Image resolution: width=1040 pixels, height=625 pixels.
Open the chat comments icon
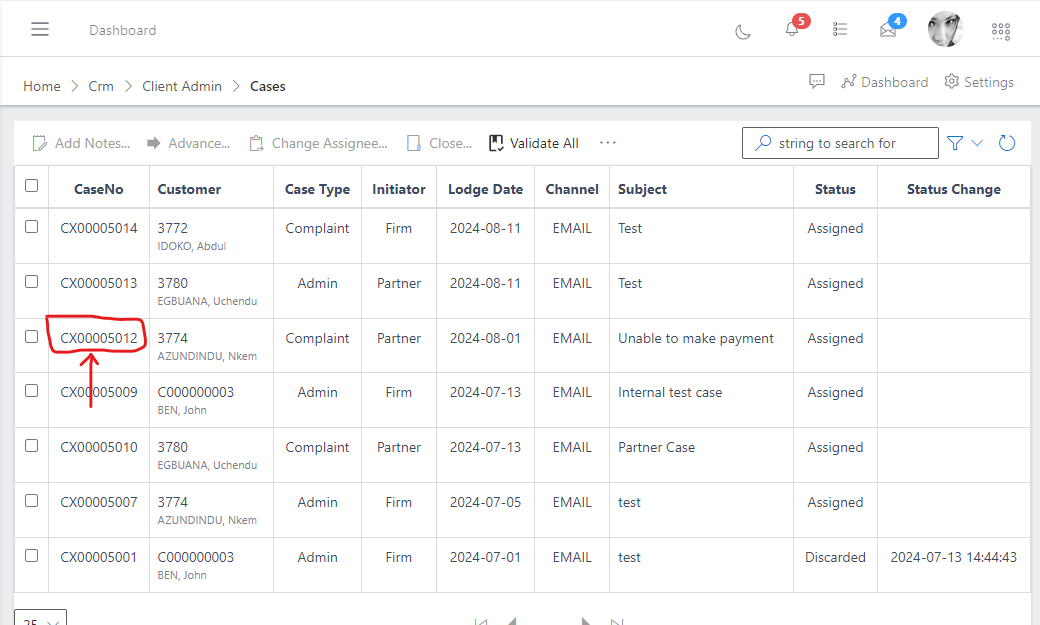817,82
